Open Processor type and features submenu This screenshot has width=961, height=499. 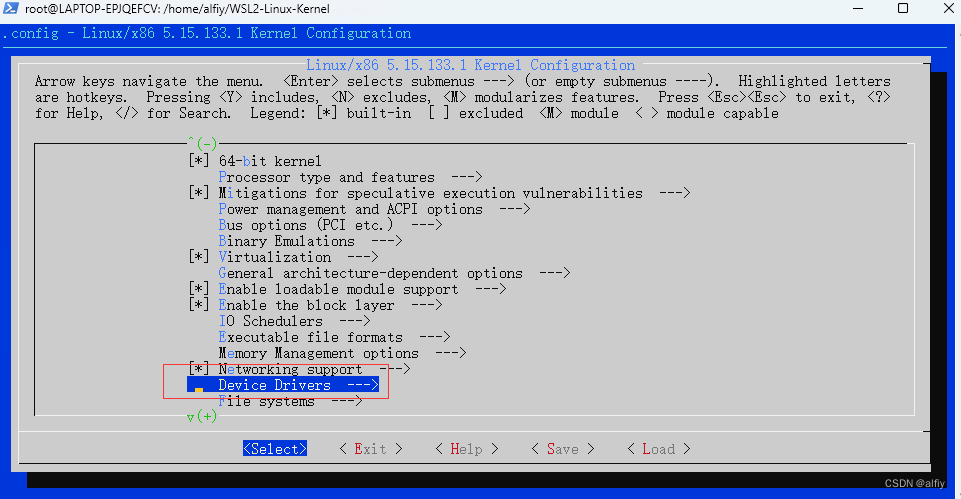point(350,177)
